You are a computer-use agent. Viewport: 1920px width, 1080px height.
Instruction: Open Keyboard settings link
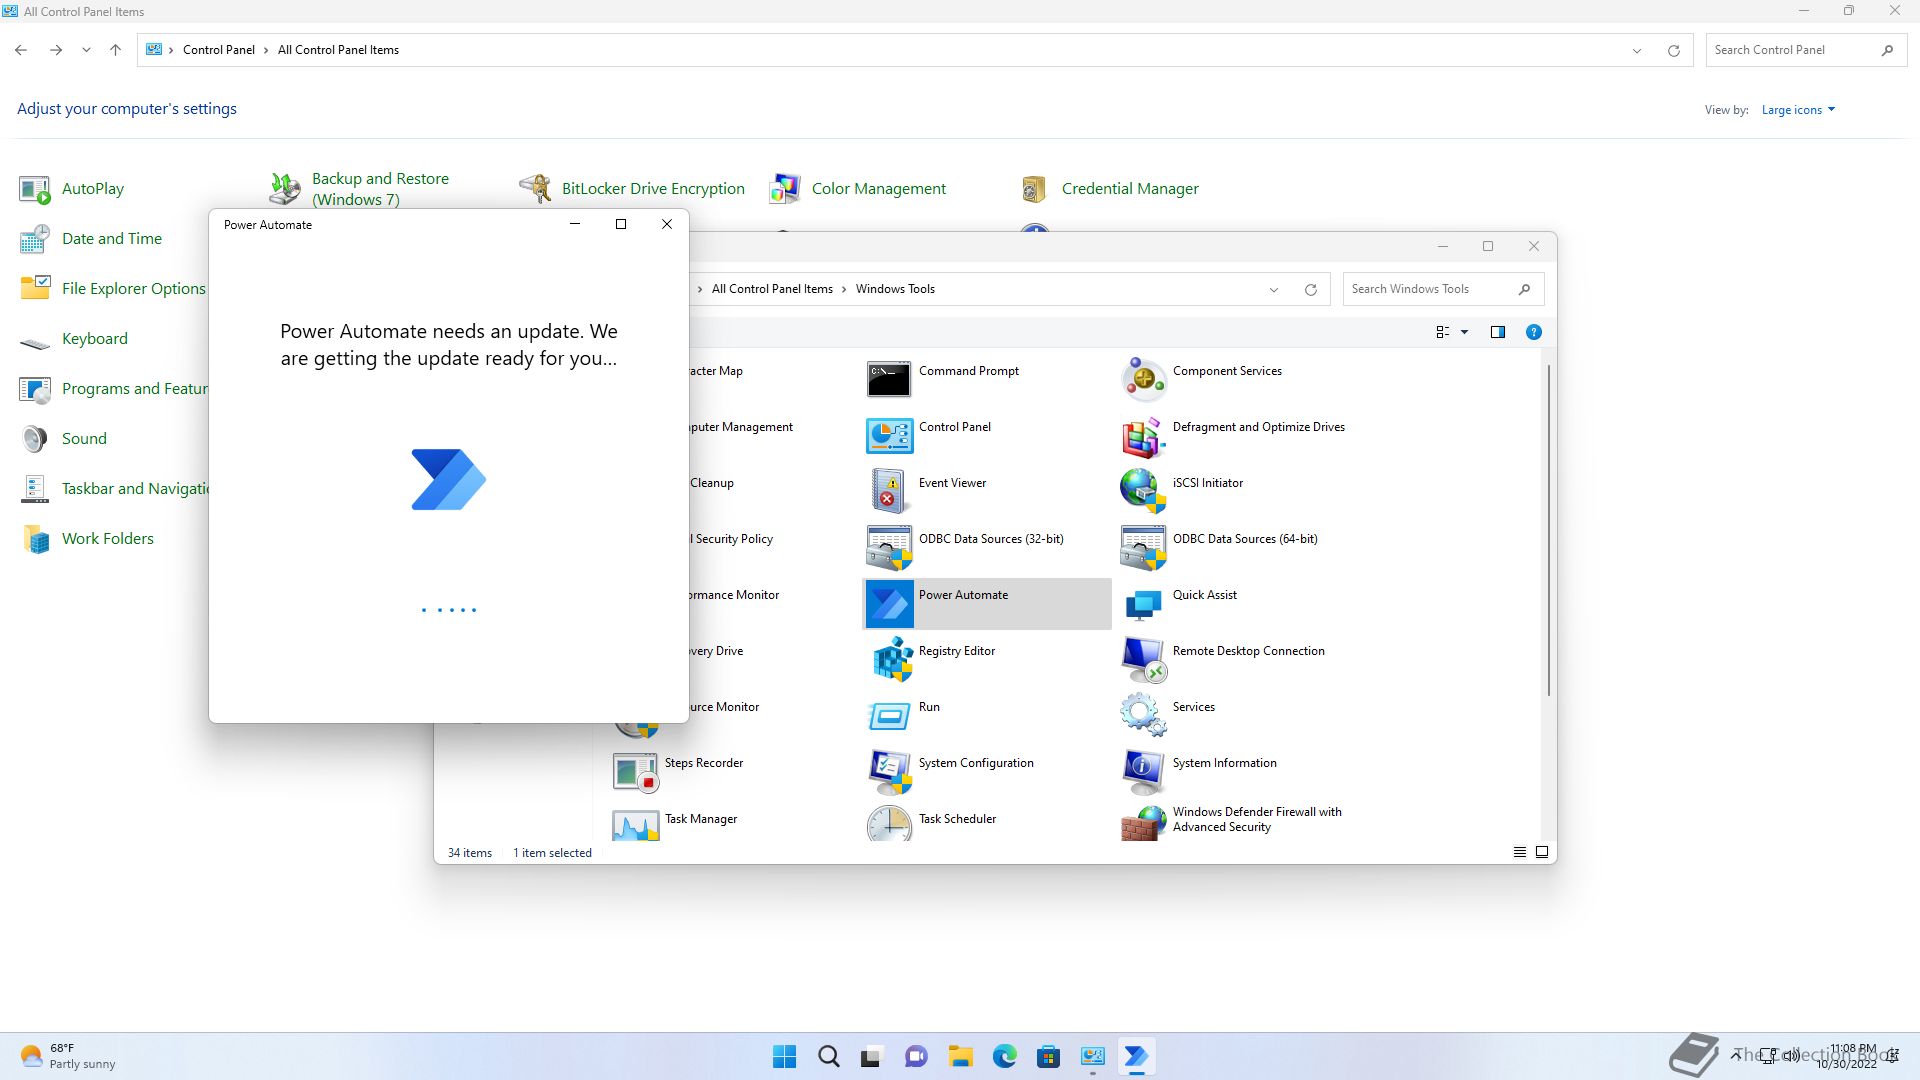[x=95, y=338]
